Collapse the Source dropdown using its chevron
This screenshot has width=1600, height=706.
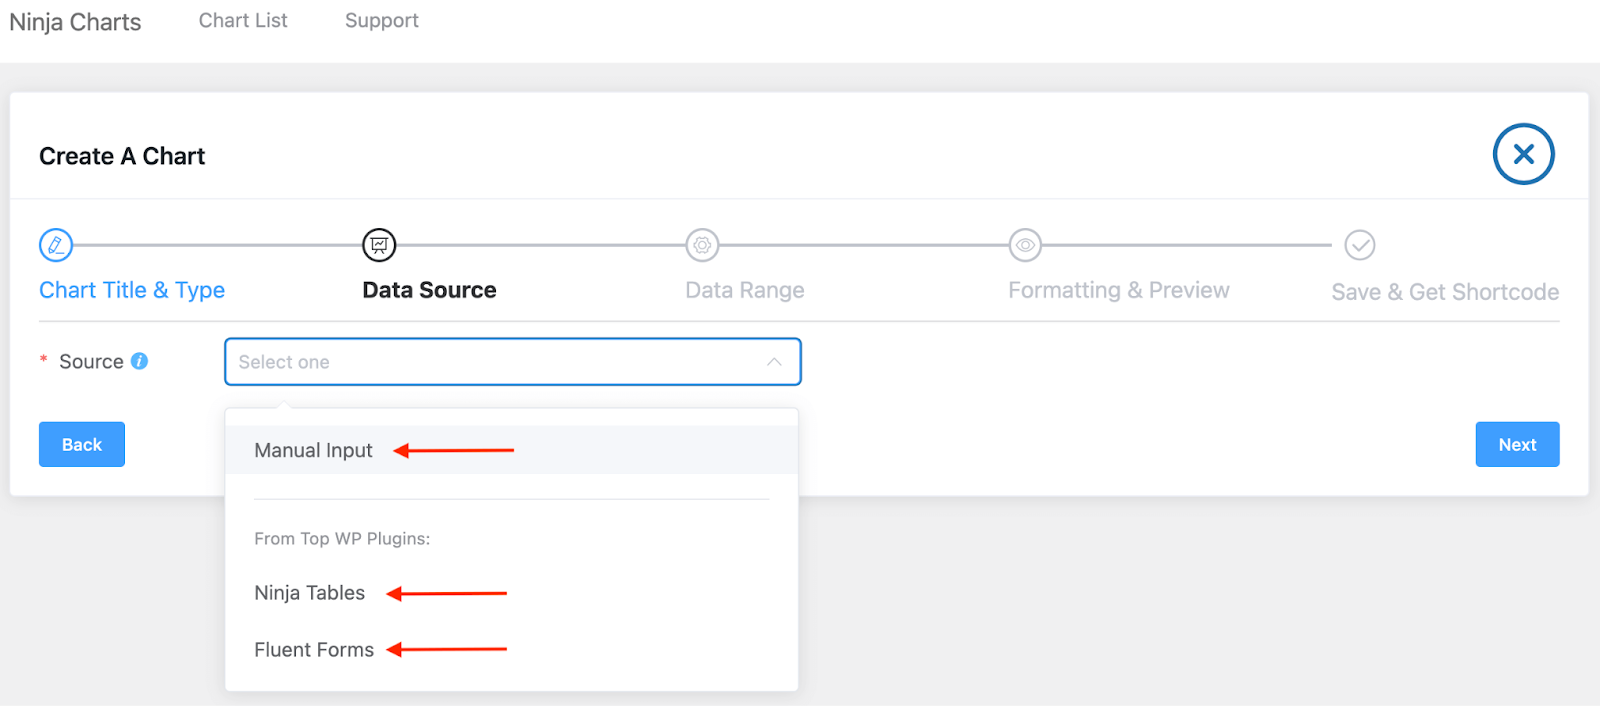(x=774, y=362)
